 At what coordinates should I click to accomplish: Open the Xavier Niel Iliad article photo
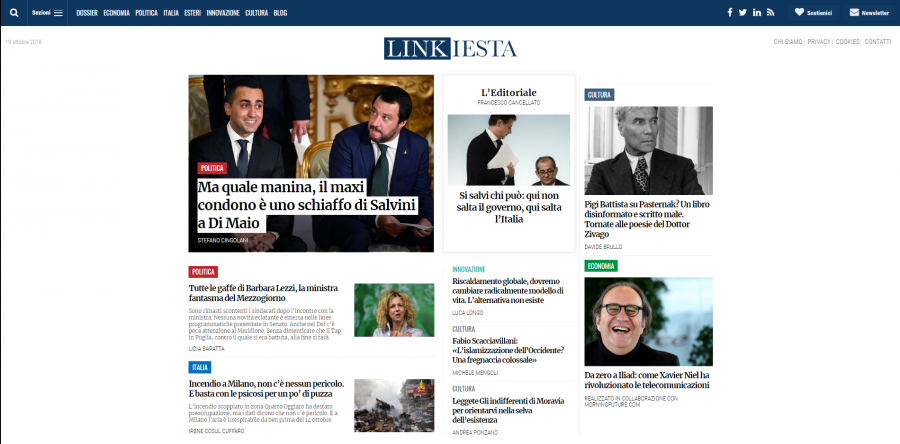click(x=649, y=322)
